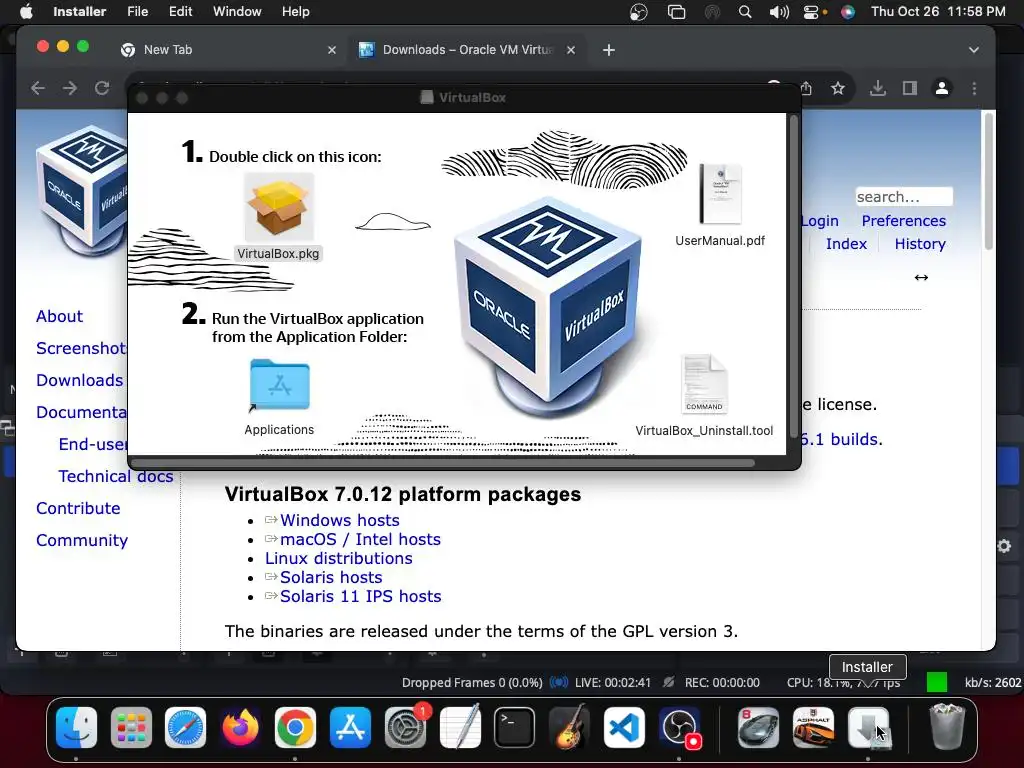This screenshot has width=1024, height=768.
Task: Open the Trash in the dock
Action: (947, 726)
